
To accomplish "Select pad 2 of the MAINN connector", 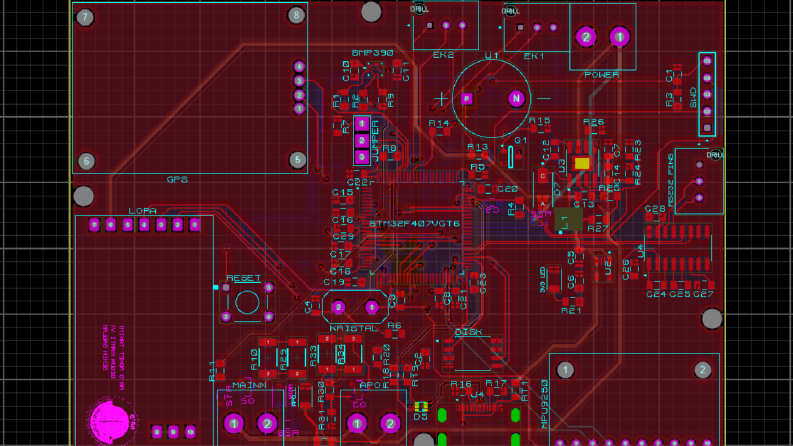I will [267, 423].
